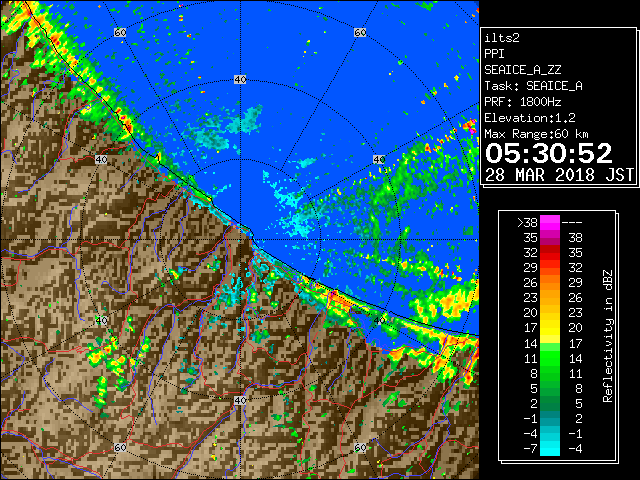Click the ">38" legend value
The width and height of the screenshot is (640, 480).
click(x=527, y=223)
